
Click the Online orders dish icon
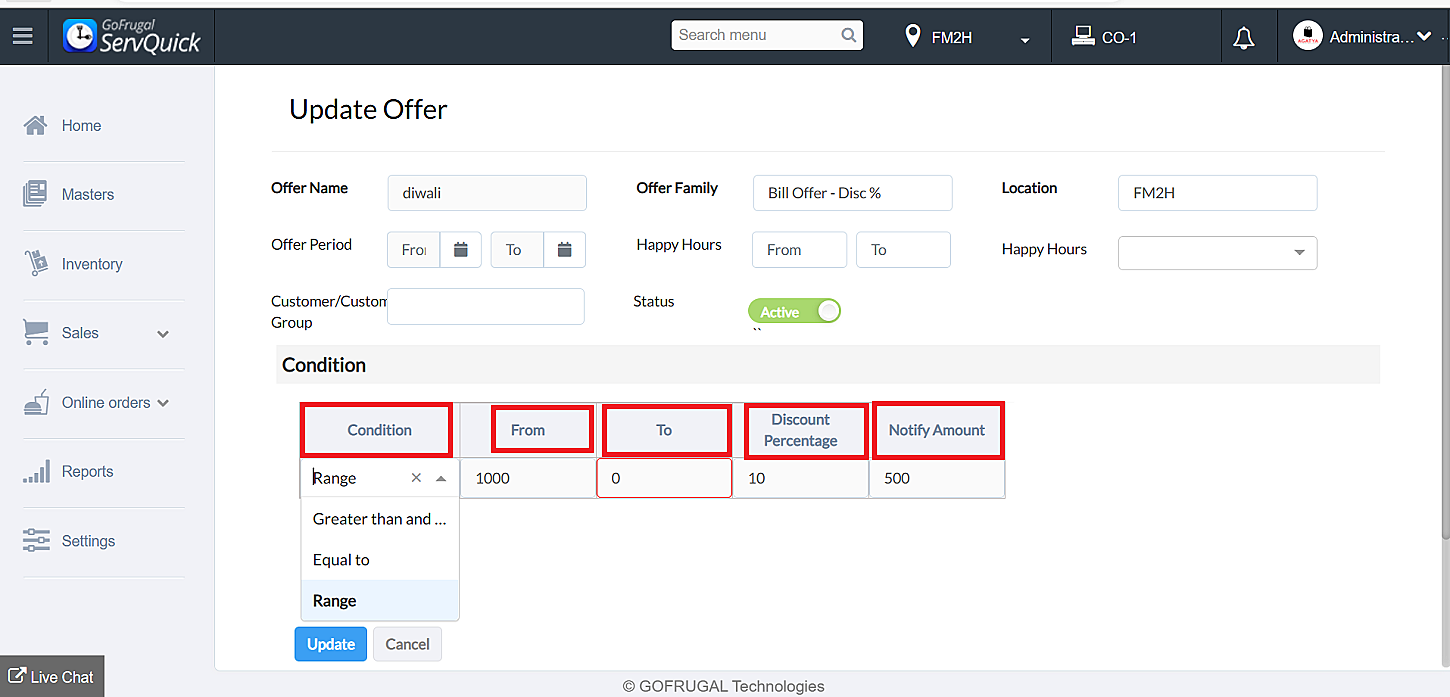pyautogui.click(x=35, y=402)
